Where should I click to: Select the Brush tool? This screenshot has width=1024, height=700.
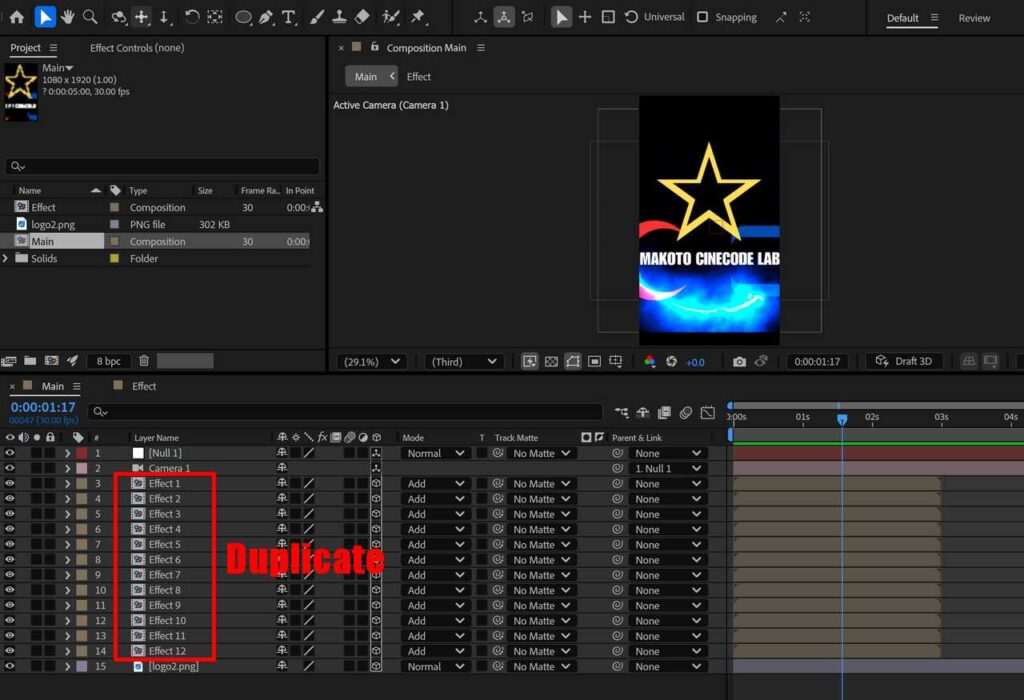tap(317, 17)
